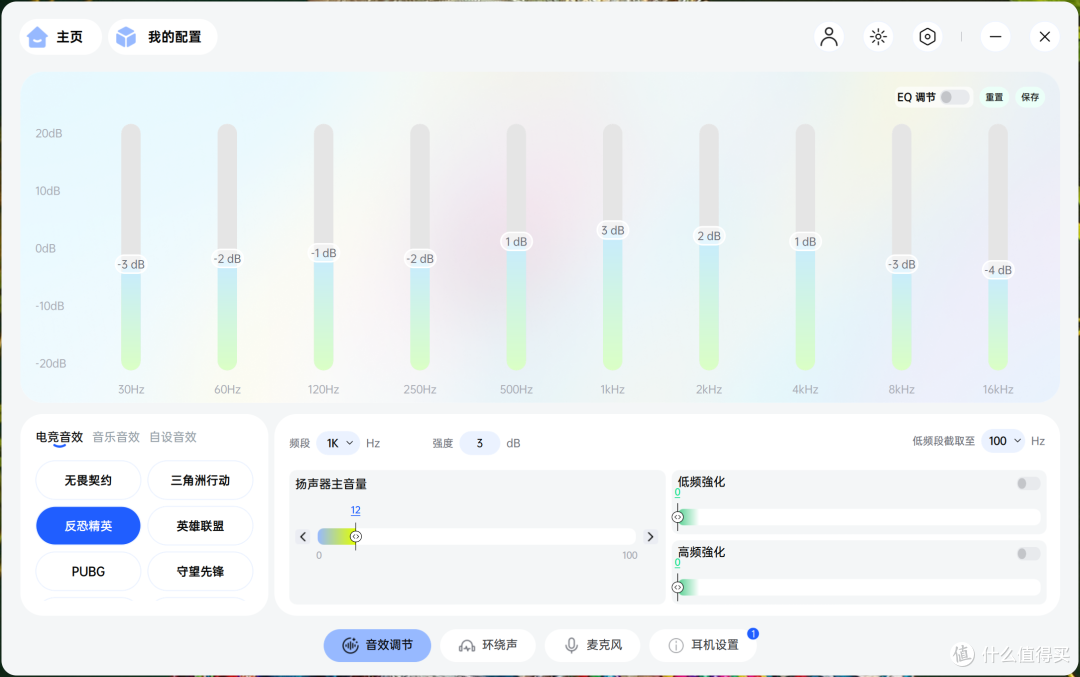Open the 频段 1K frequency dropdown
Image resolution: width=1080 pixels, height=677 pixels.
click(x=338, y=443)
